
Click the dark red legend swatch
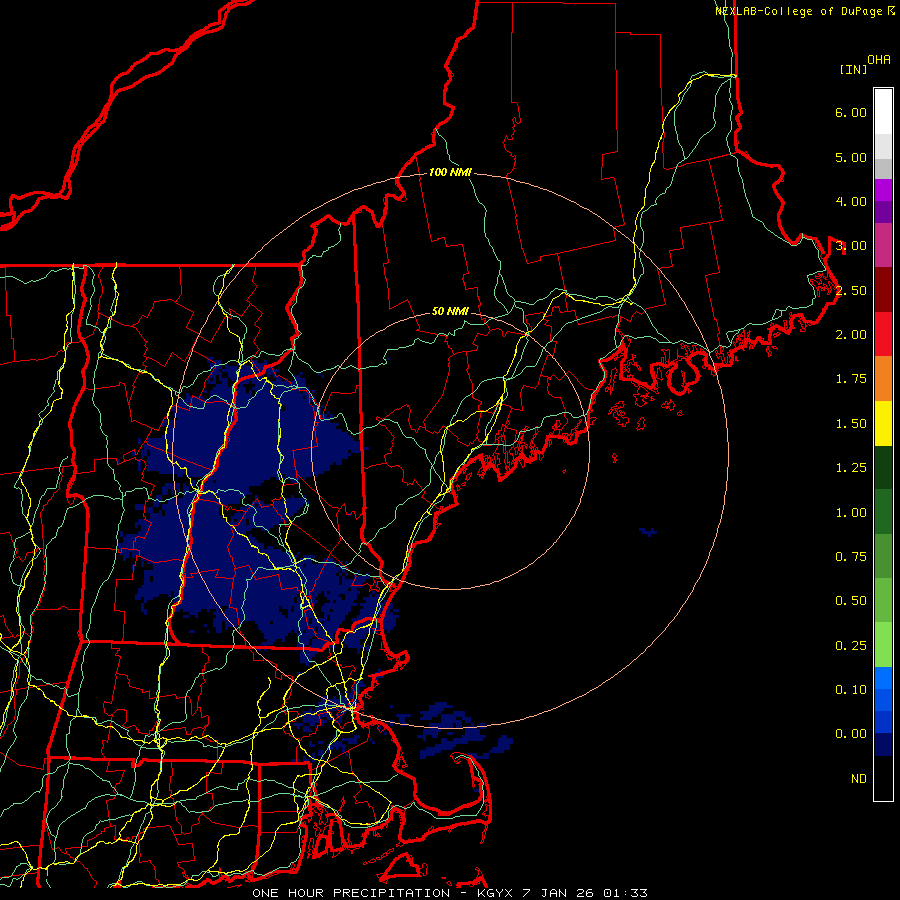click(x=883, y=290)
